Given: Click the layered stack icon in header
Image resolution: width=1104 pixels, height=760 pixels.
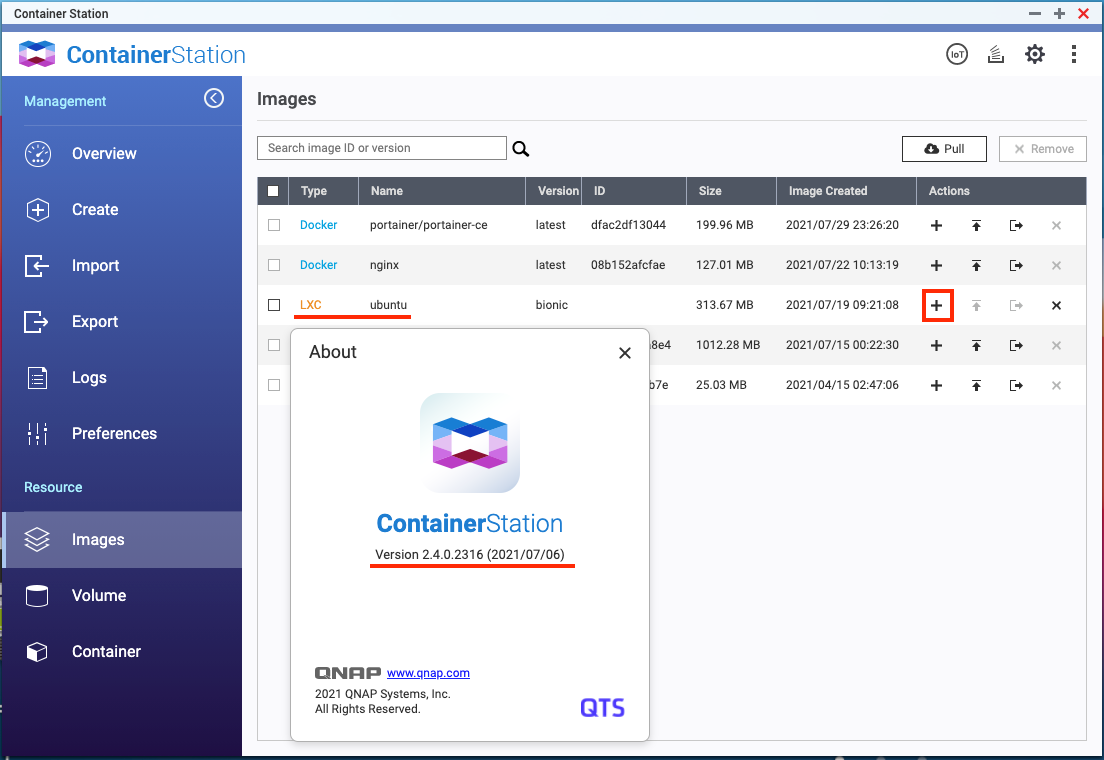Looking at the screenshot, I should tap(995, 54).
